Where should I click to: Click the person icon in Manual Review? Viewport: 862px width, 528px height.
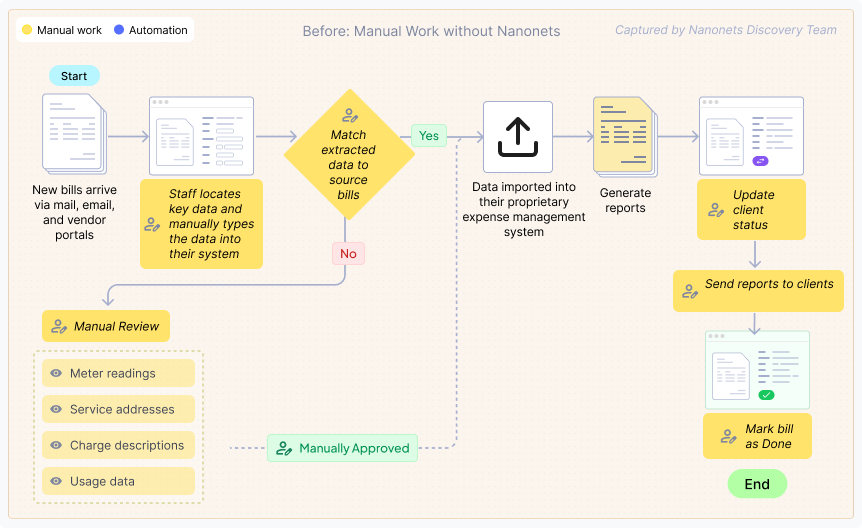(59, 326)
